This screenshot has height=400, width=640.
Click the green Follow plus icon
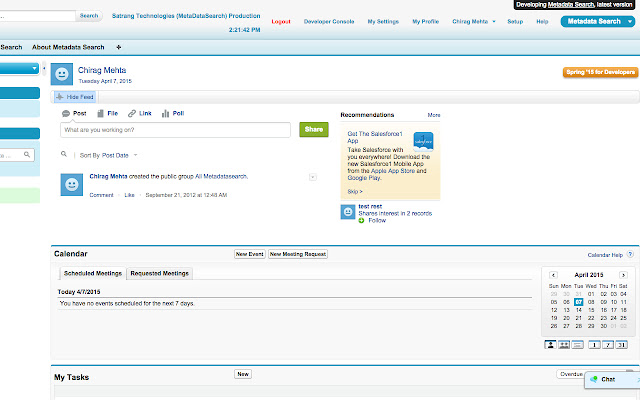coord(361,220)
